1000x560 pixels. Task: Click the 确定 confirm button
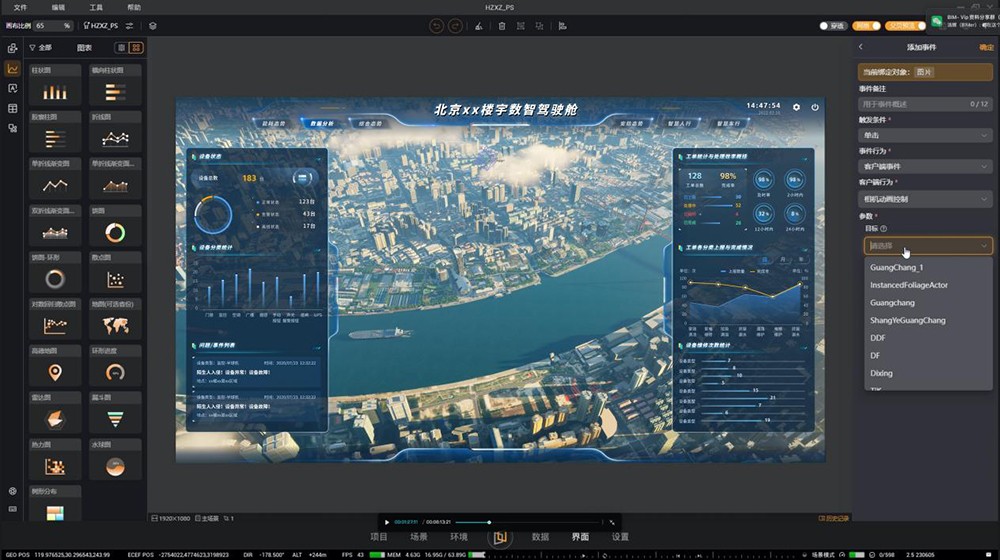coord(986,47)
